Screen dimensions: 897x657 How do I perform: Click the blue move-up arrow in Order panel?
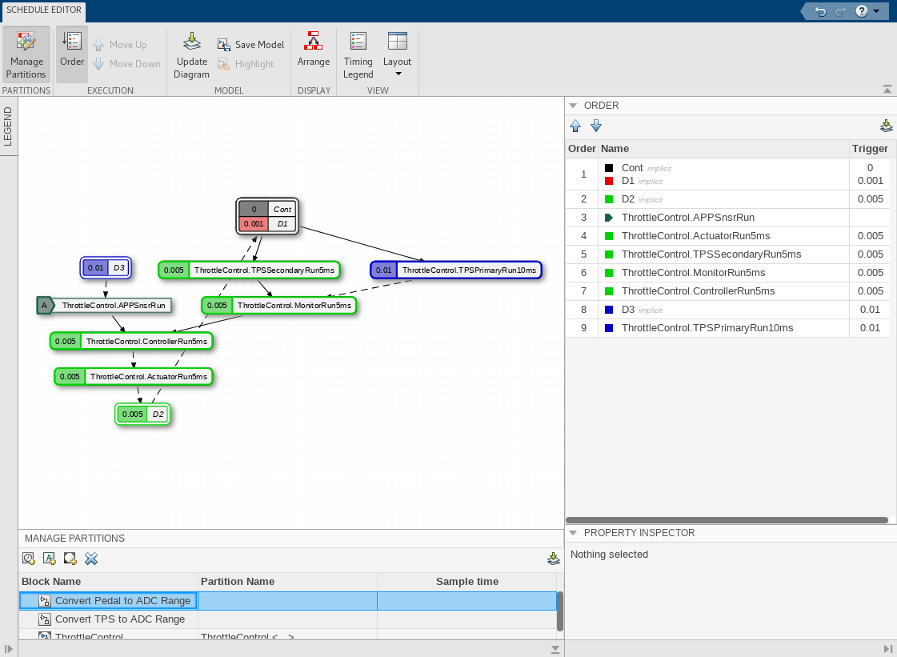[x=575, y=126]
